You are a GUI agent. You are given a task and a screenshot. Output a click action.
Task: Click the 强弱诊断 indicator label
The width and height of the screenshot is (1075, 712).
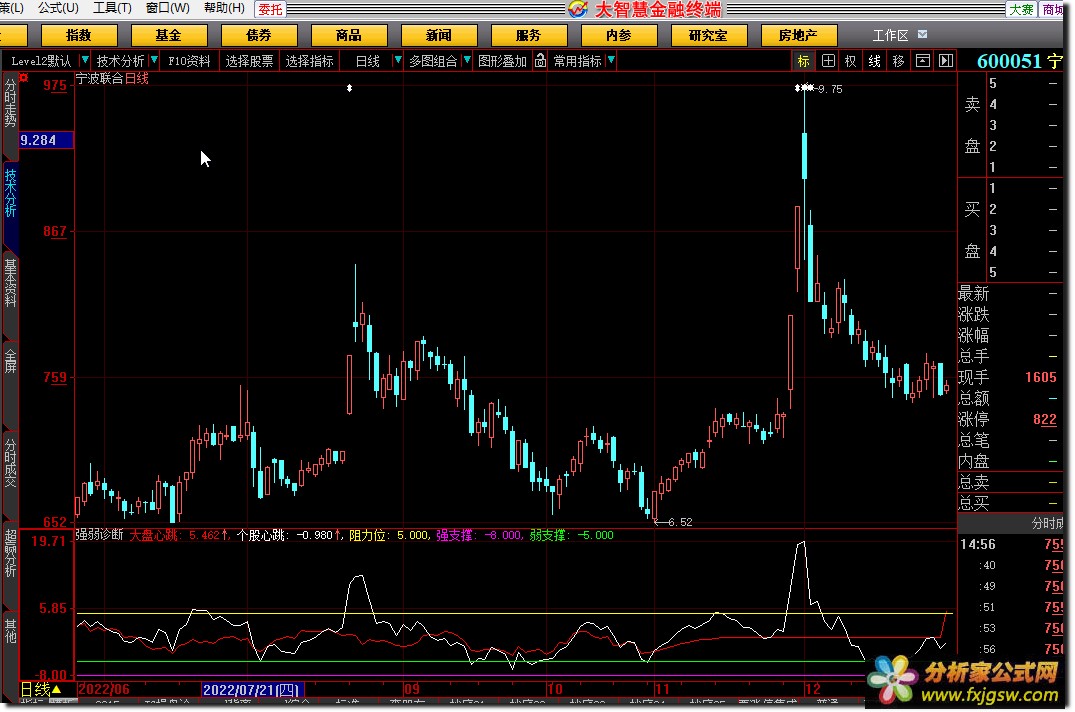[x=99, y=535]
